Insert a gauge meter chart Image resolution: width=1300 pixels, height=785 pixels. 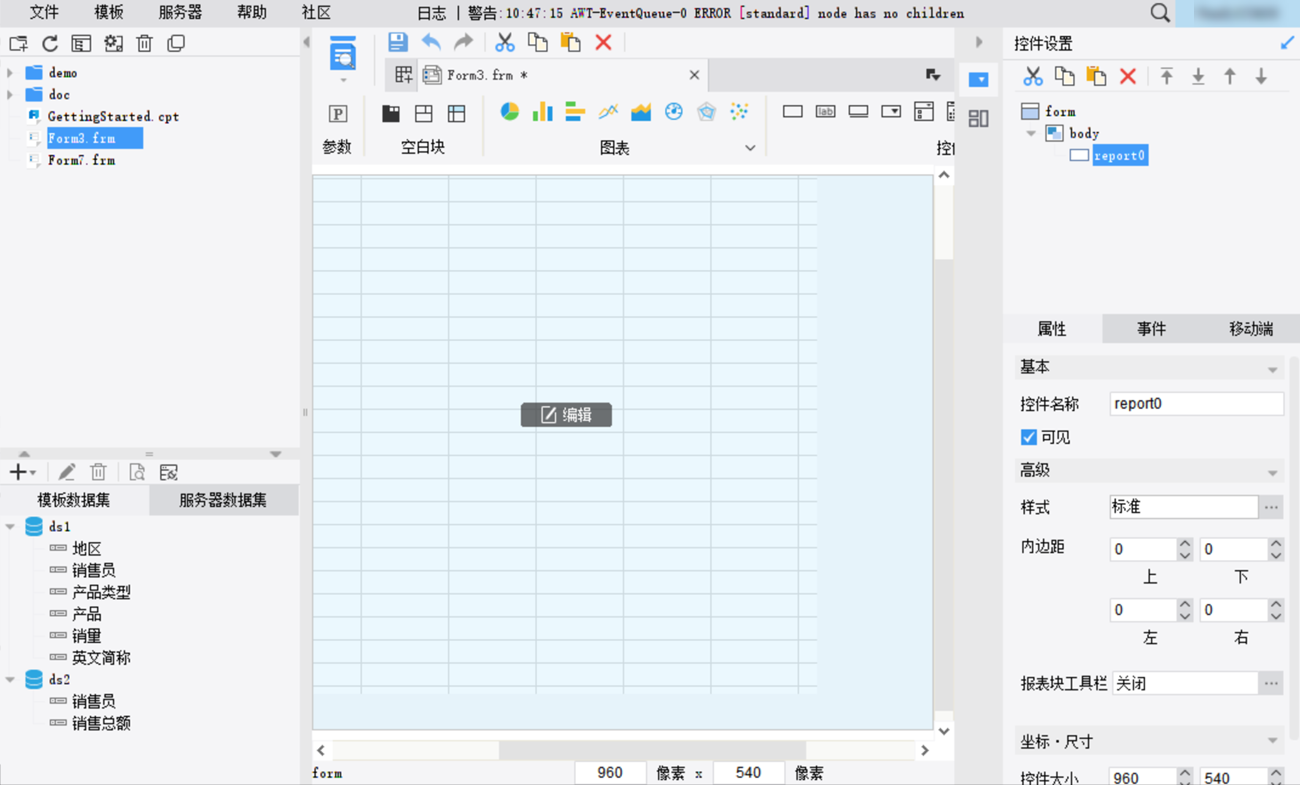(x=674, y=112)
